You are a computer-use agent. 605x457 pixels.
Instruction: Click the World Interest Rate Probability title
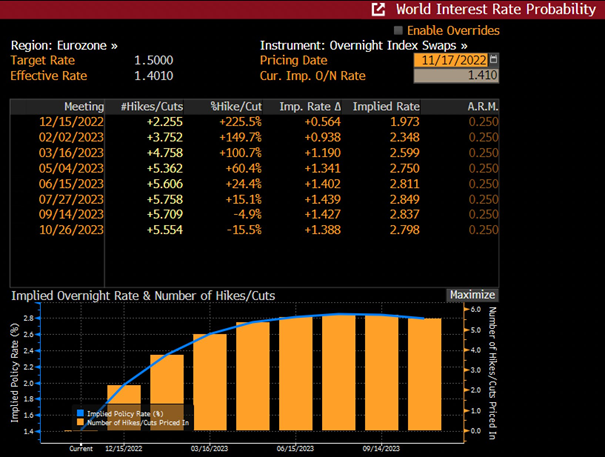(x=496, y=9)
